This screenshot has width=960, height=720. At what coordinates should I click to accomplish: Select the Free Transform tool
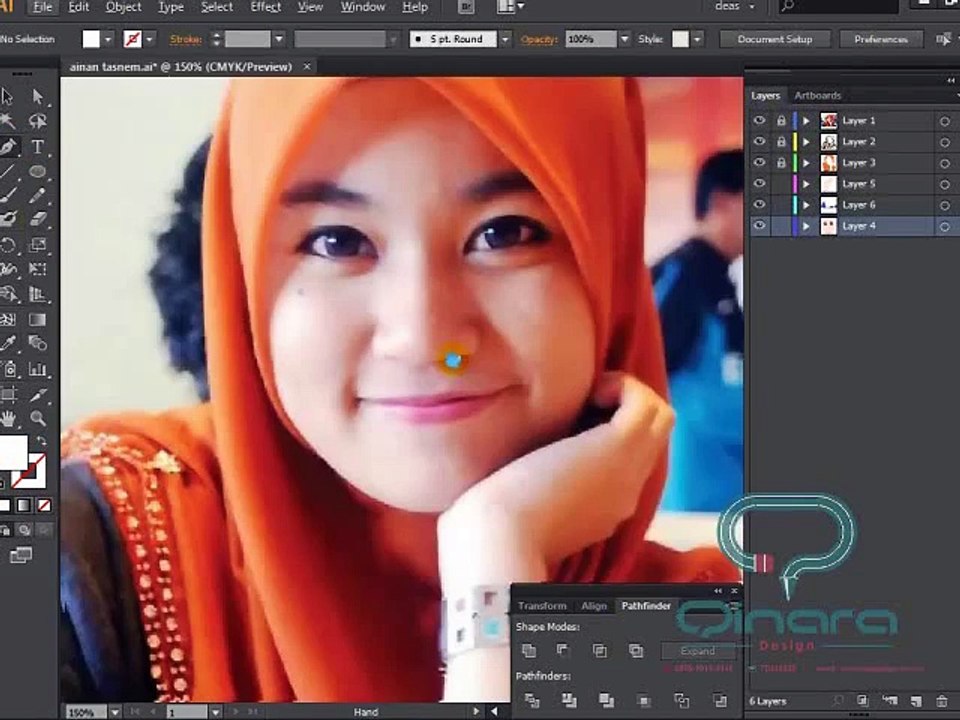(x=37, y=269)
